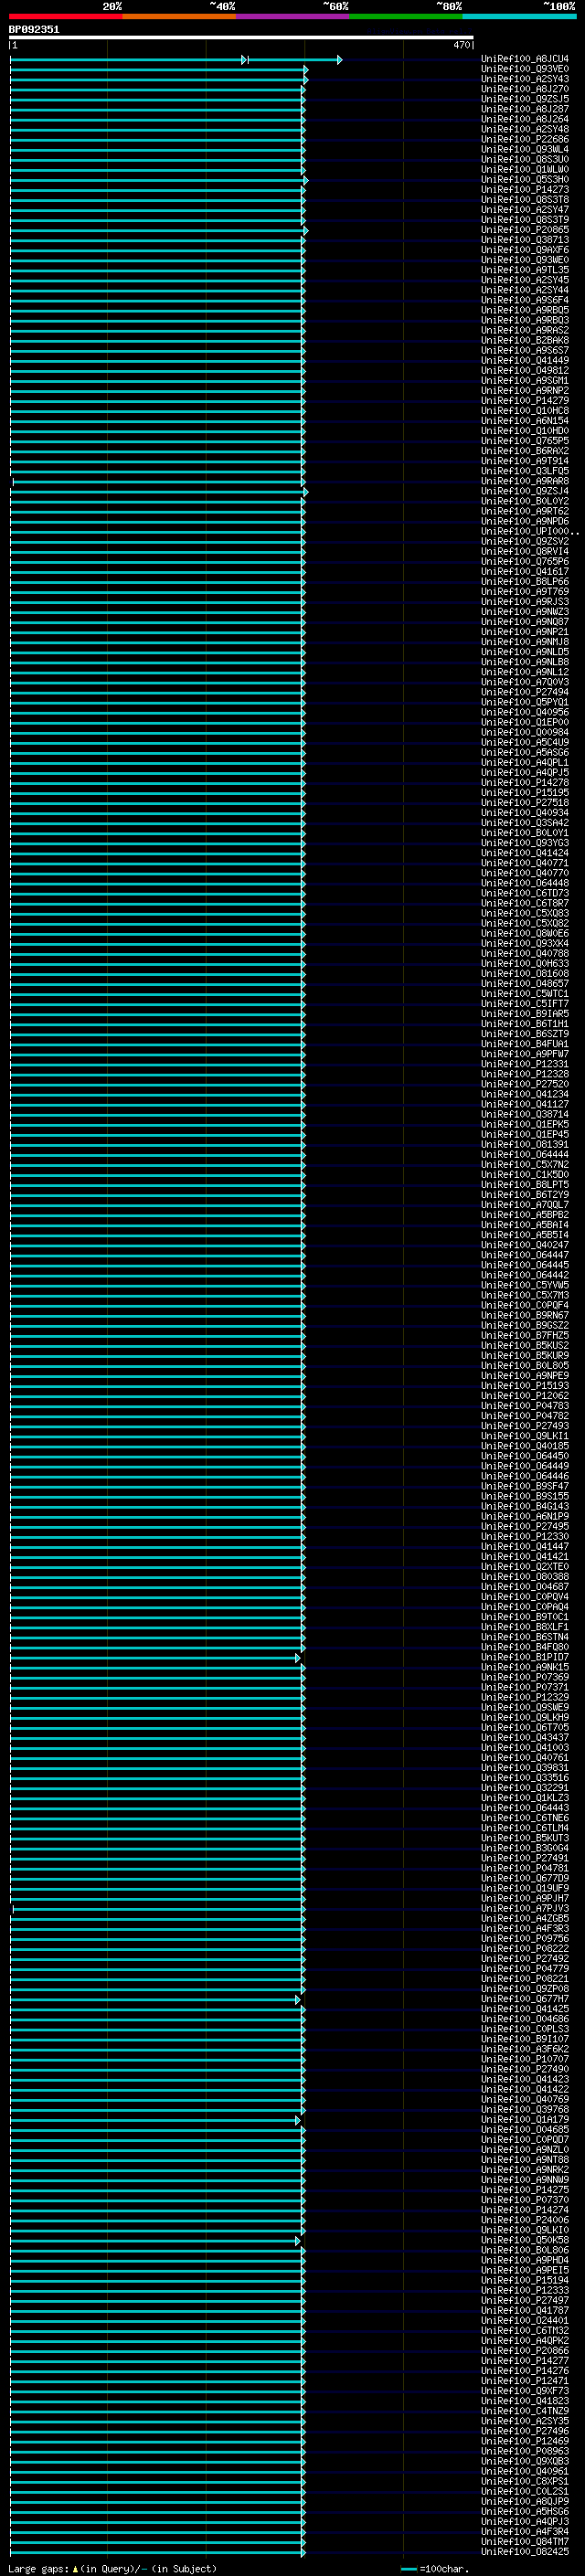Click hit label UniRef100_Q38713

click(x=524, y=240)
